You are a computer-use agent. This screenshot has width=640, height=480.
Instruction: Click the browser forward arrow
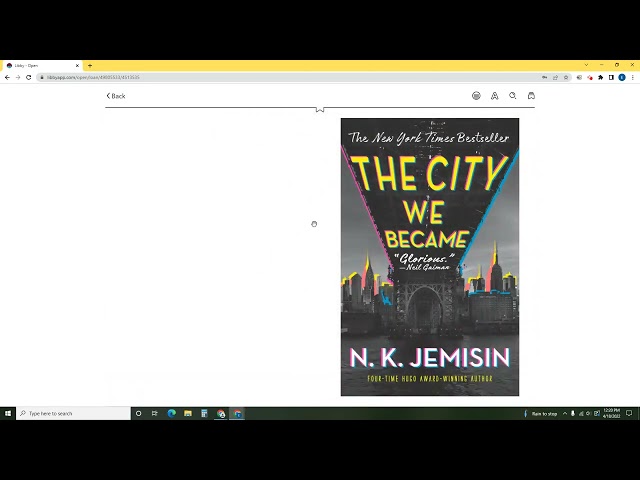click(18, 77)
